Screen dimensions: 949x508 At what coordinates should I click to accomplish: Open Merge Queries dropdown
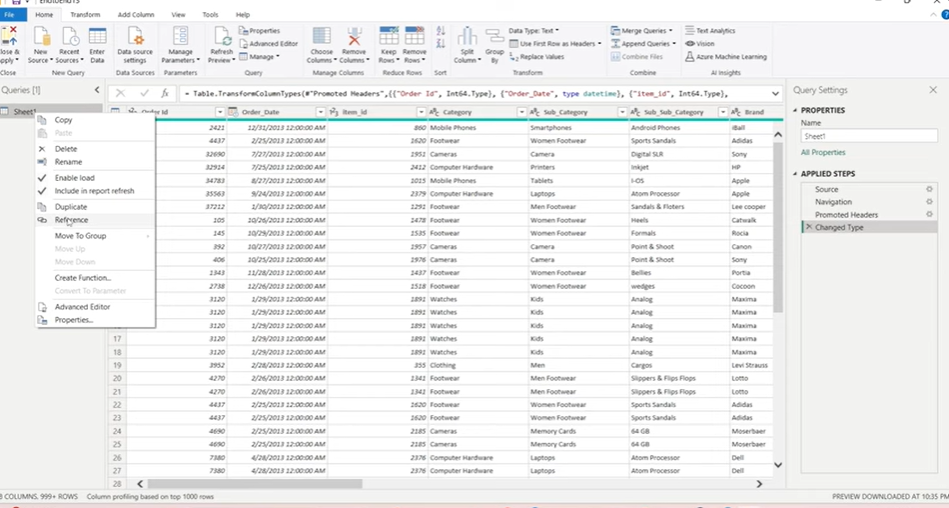tap(642, 30)
